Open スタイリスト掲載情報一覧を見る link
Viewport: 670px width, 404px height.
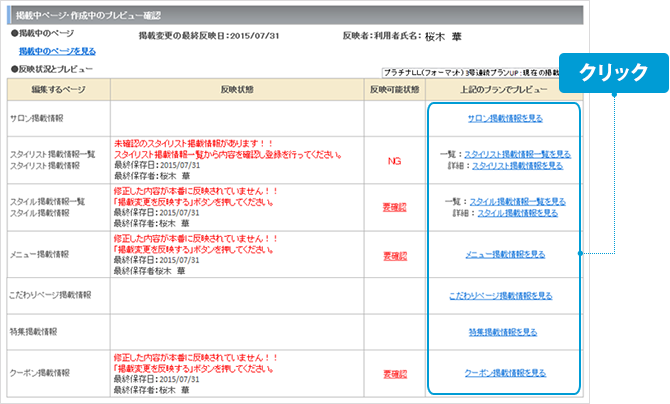(x=517, y=154)
